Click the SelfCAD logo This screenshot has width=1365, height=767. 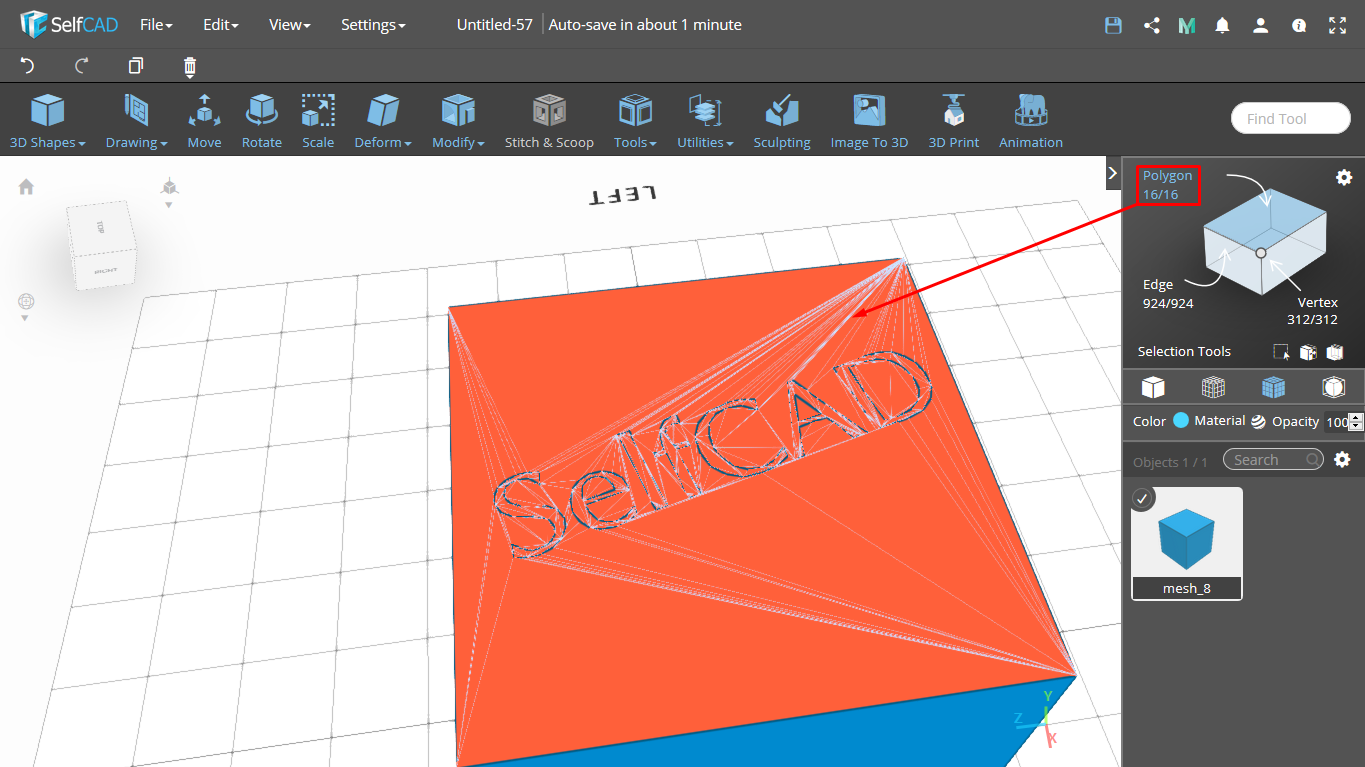68,24
